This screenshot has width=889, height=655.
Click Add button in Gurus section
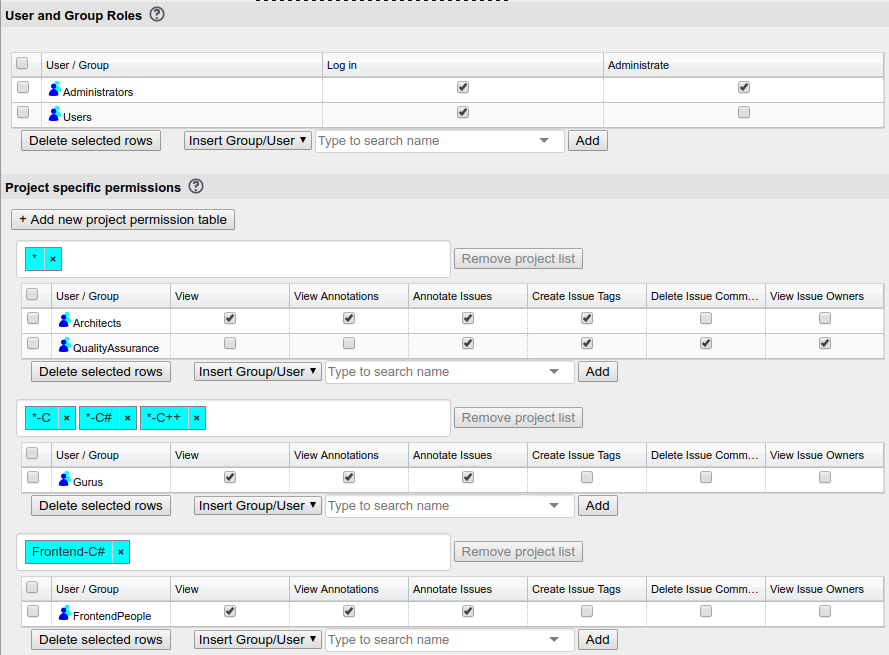(598, 505)
